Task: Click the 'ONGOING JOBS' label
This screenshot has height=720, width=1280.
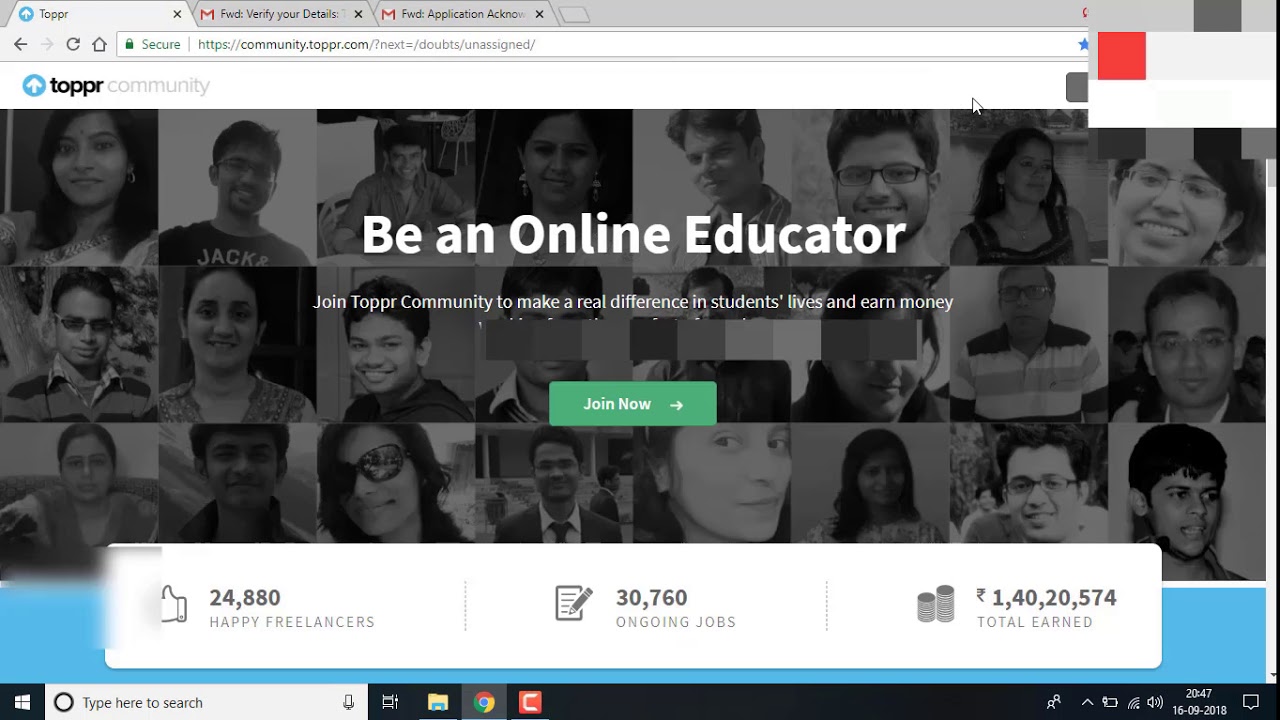Action: [x=676, y=622]
